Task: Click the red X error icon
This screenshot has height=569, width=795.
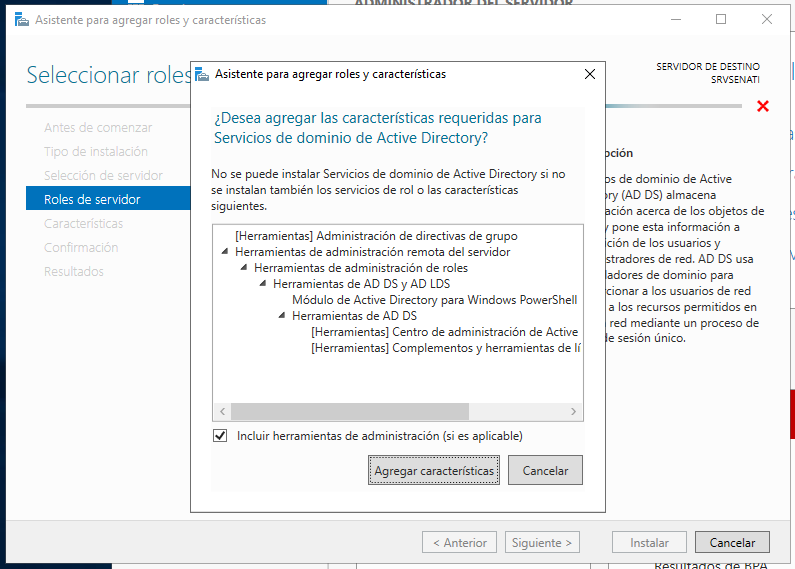Action: tap(763, 106)
